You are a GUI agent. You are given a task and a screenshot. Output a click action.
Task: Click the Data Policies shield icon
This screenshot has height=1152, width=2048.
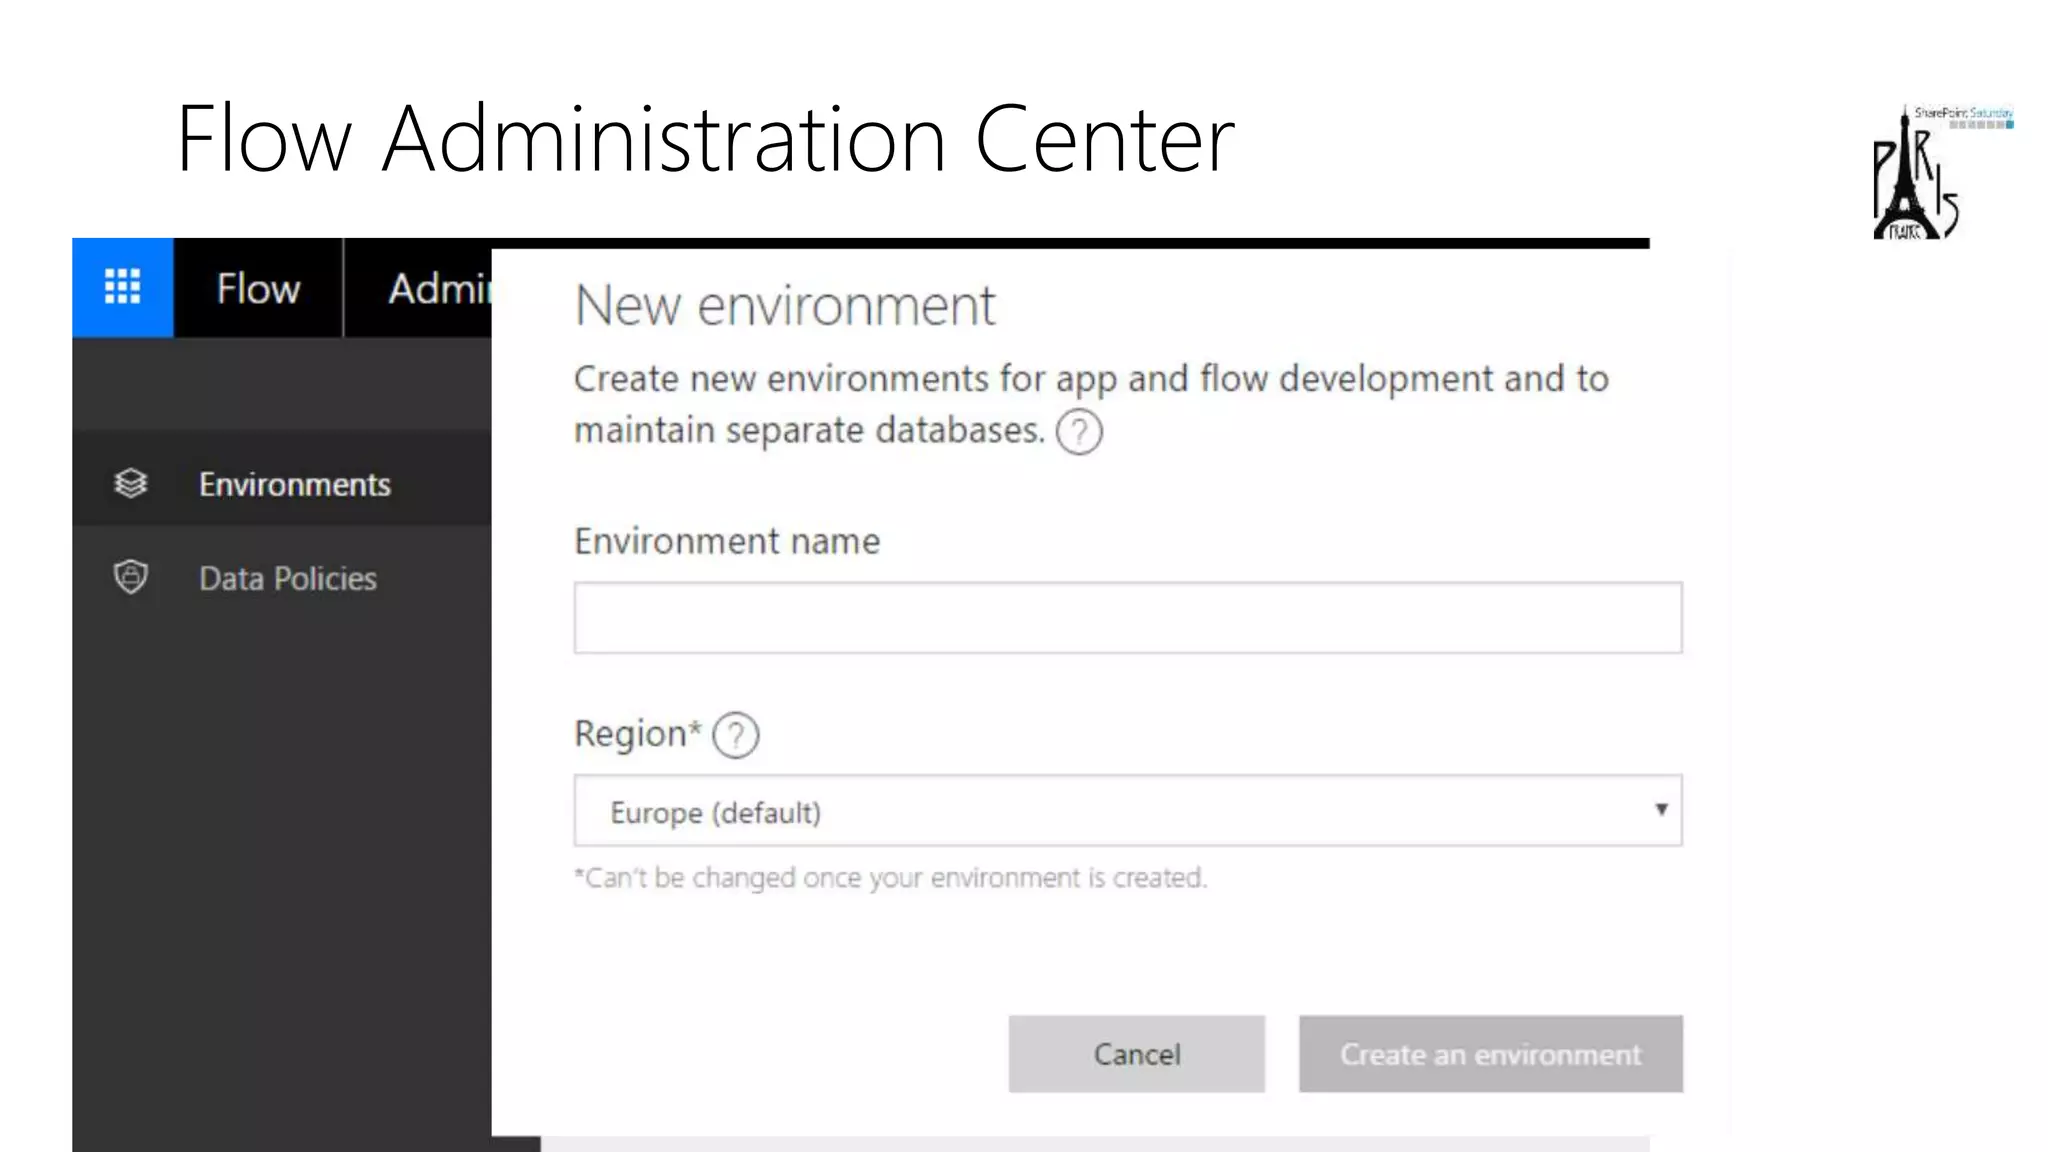[131, 577]
